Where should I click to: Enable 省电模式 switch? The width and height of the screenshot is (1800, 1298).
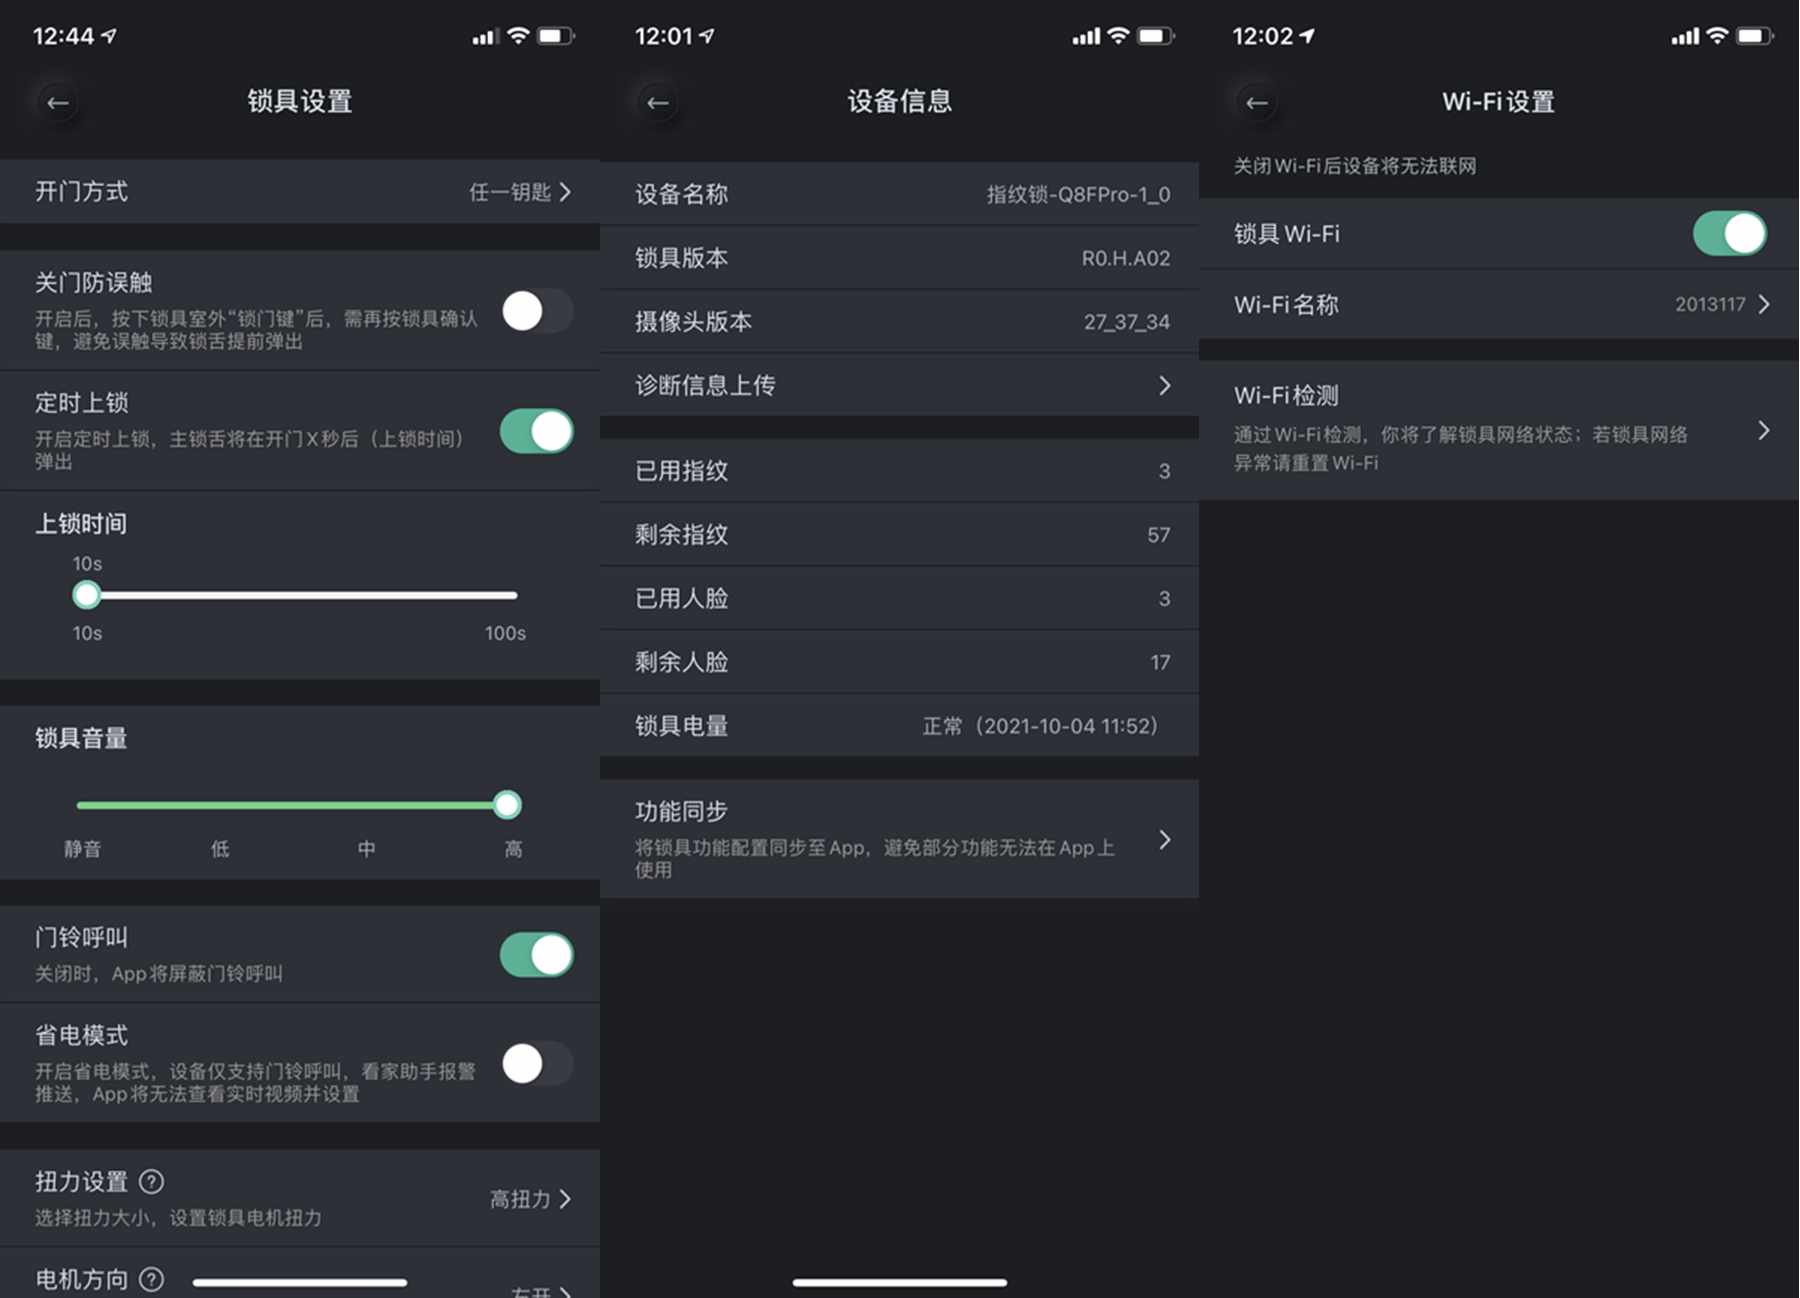537,1063
